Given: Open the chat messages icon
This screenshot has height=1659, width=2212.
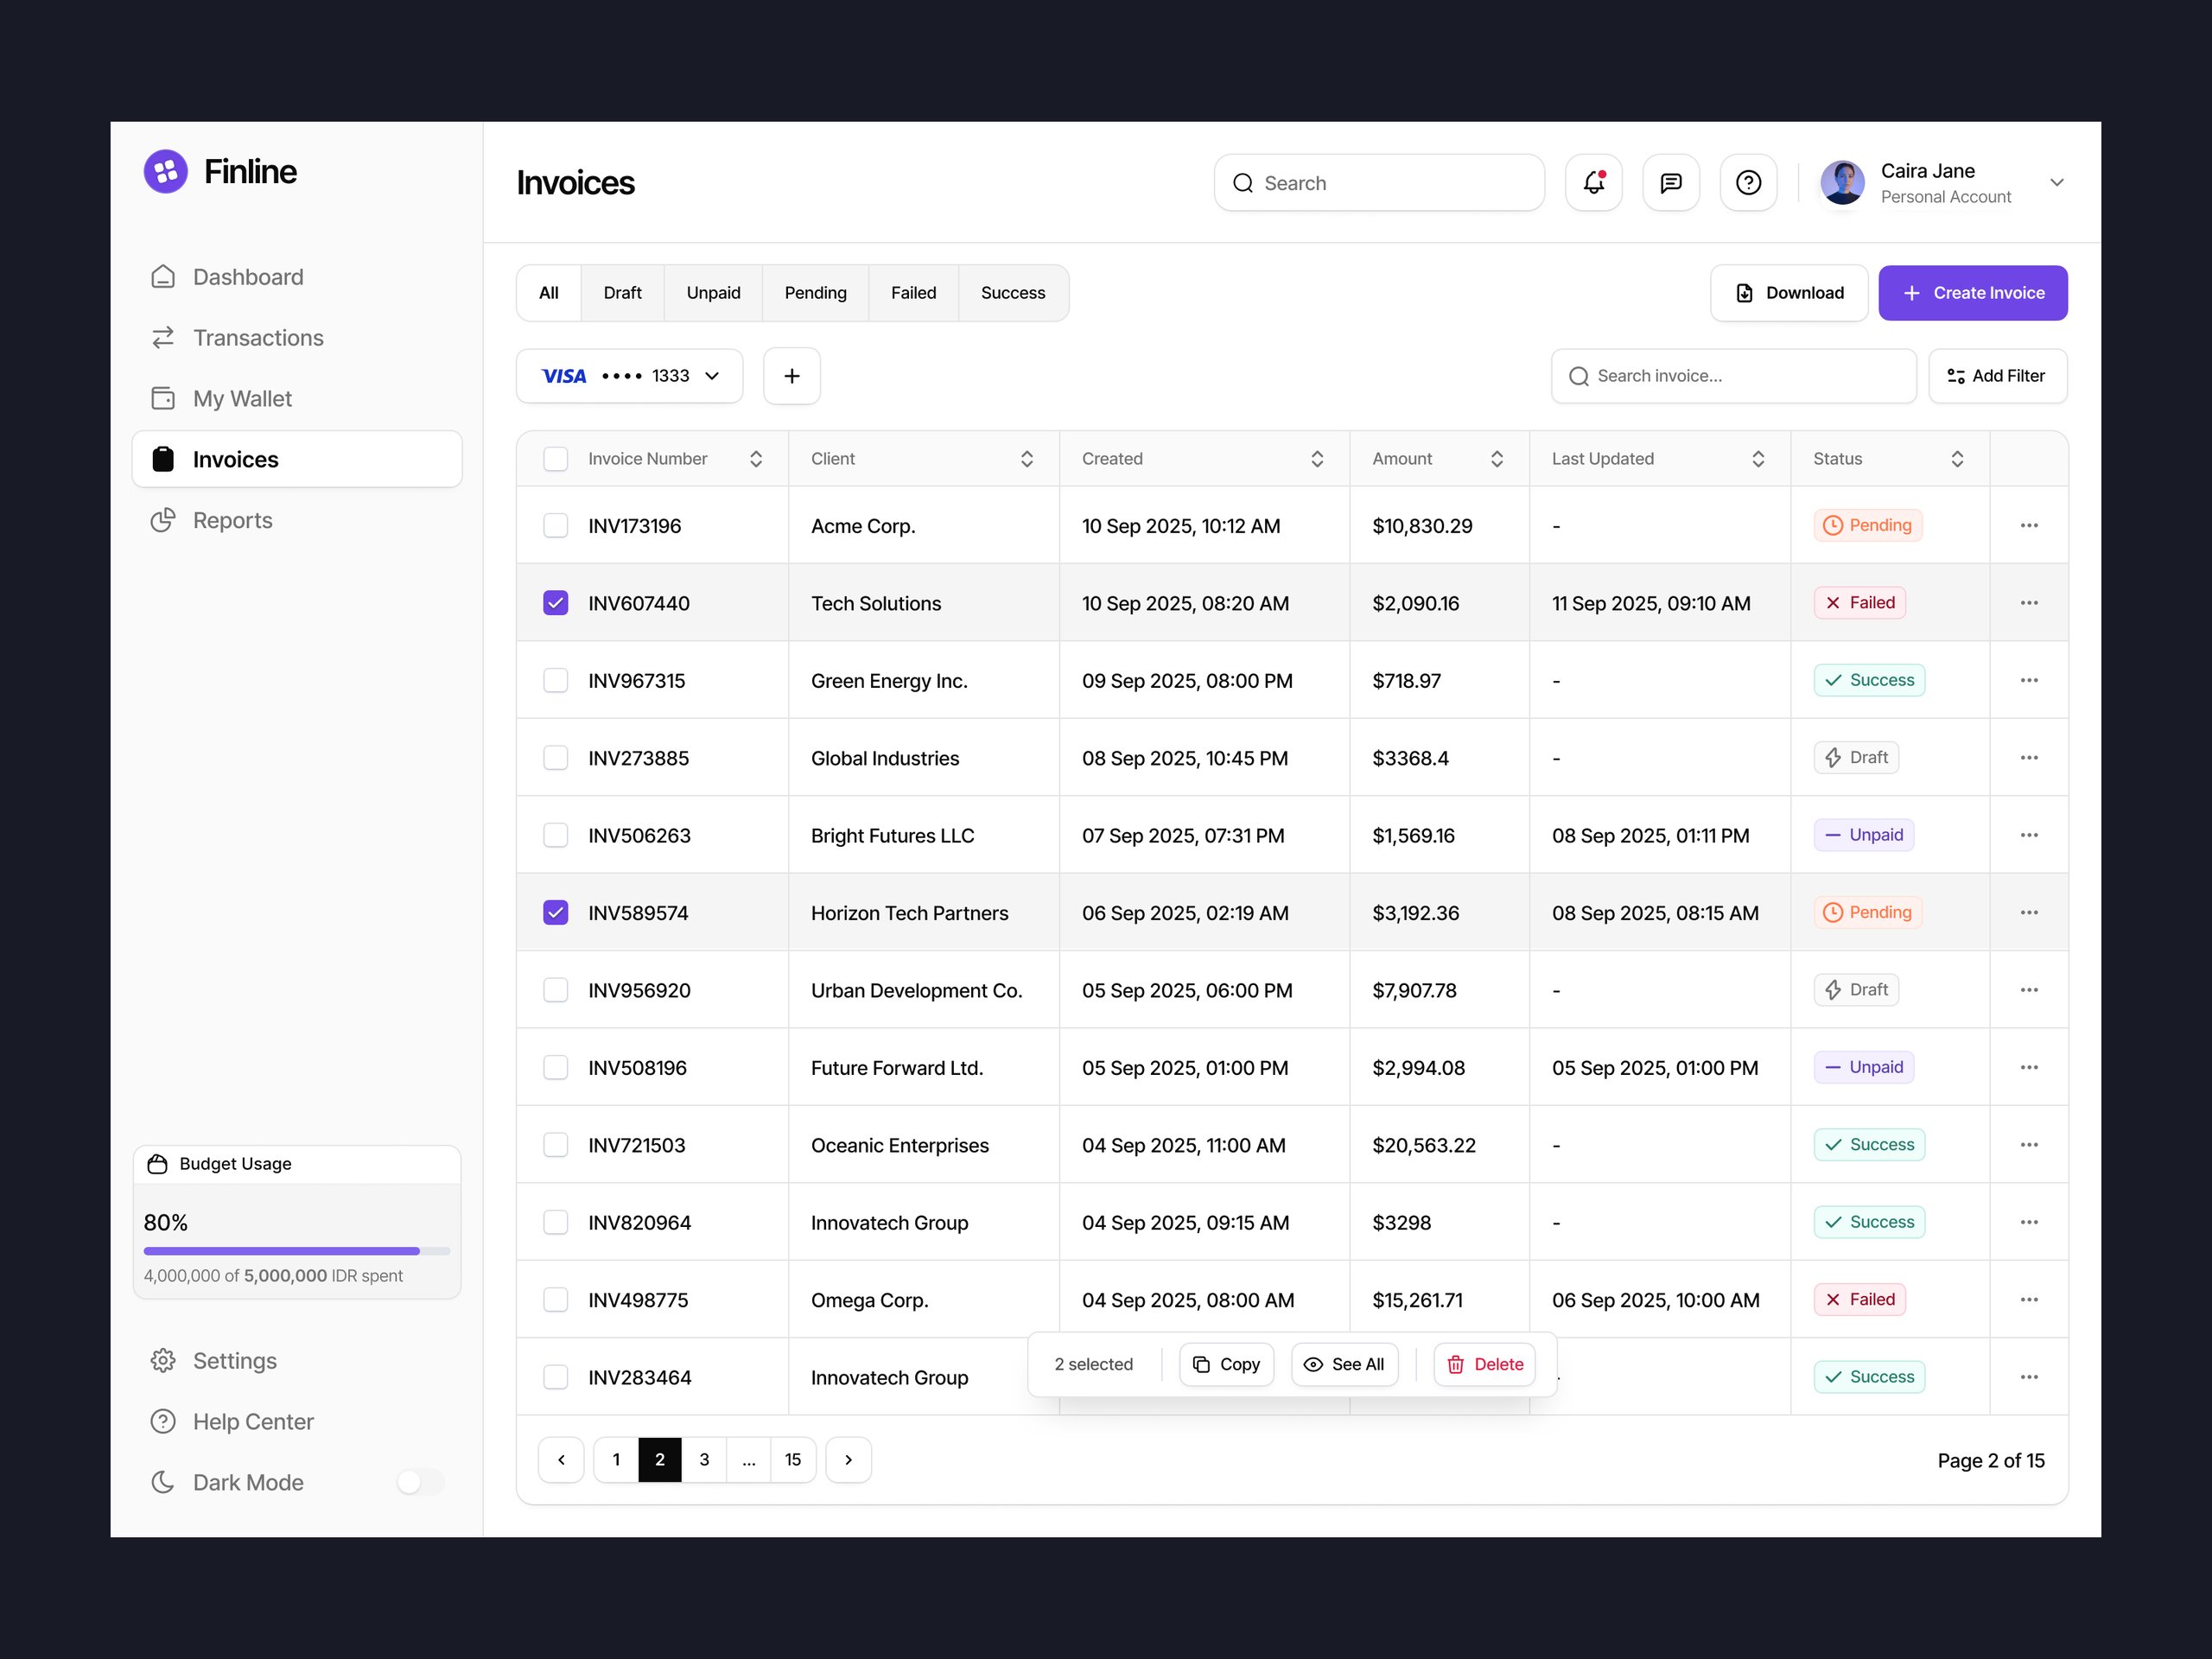Looking at the screenshot, I should (1670, 182).
